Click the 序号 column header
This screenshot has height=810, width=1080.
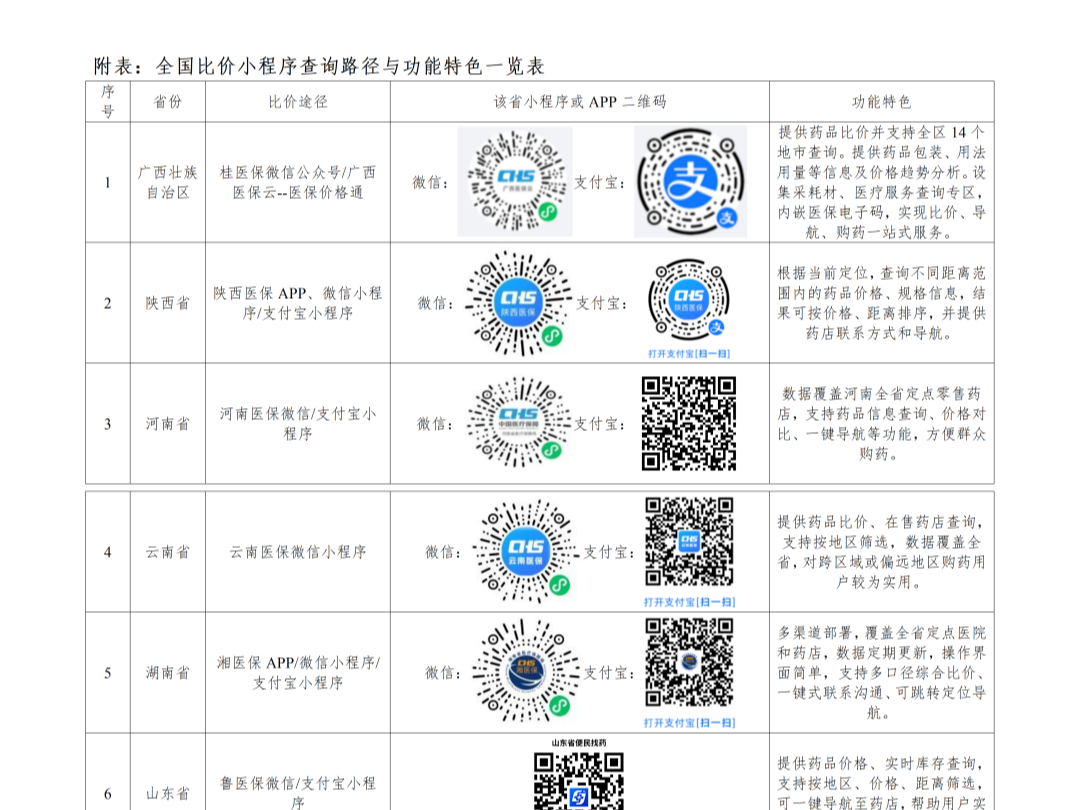[x=107, y=101]
